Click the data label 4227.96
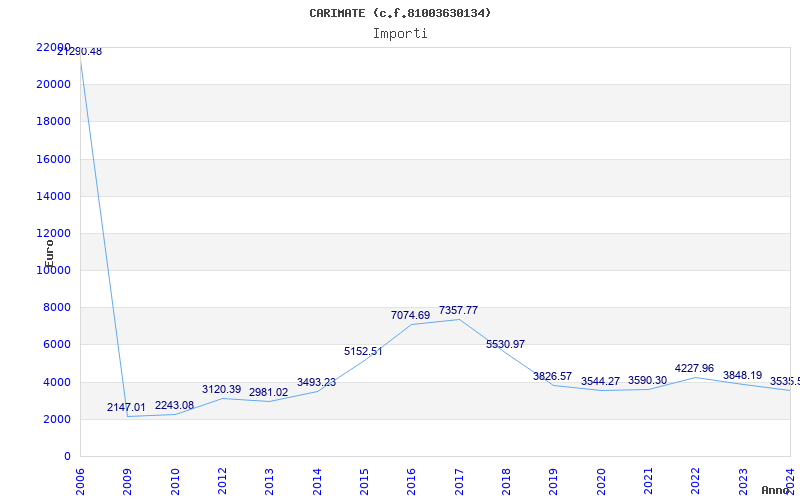This screenshot has height=500, width=800. 694,369
